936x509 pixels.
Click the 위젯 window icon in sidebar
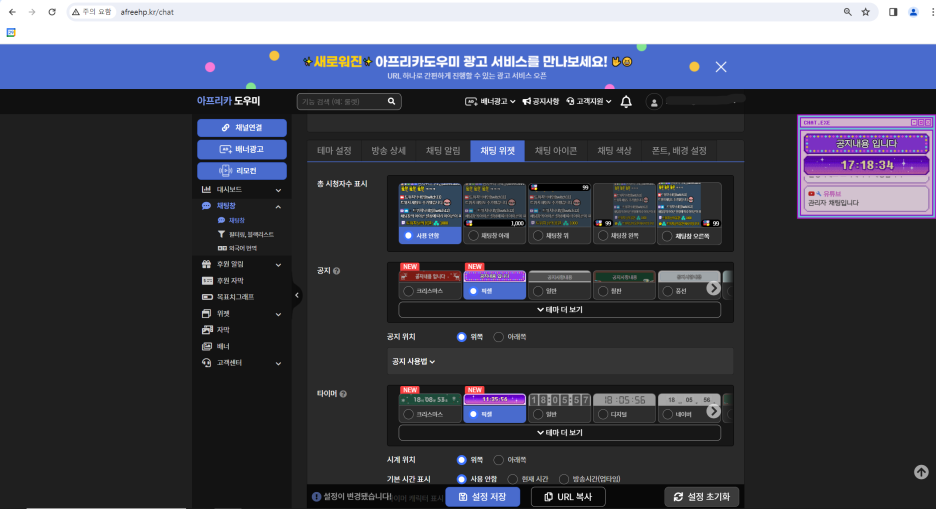pyautogui.click(x=207, y=314)
